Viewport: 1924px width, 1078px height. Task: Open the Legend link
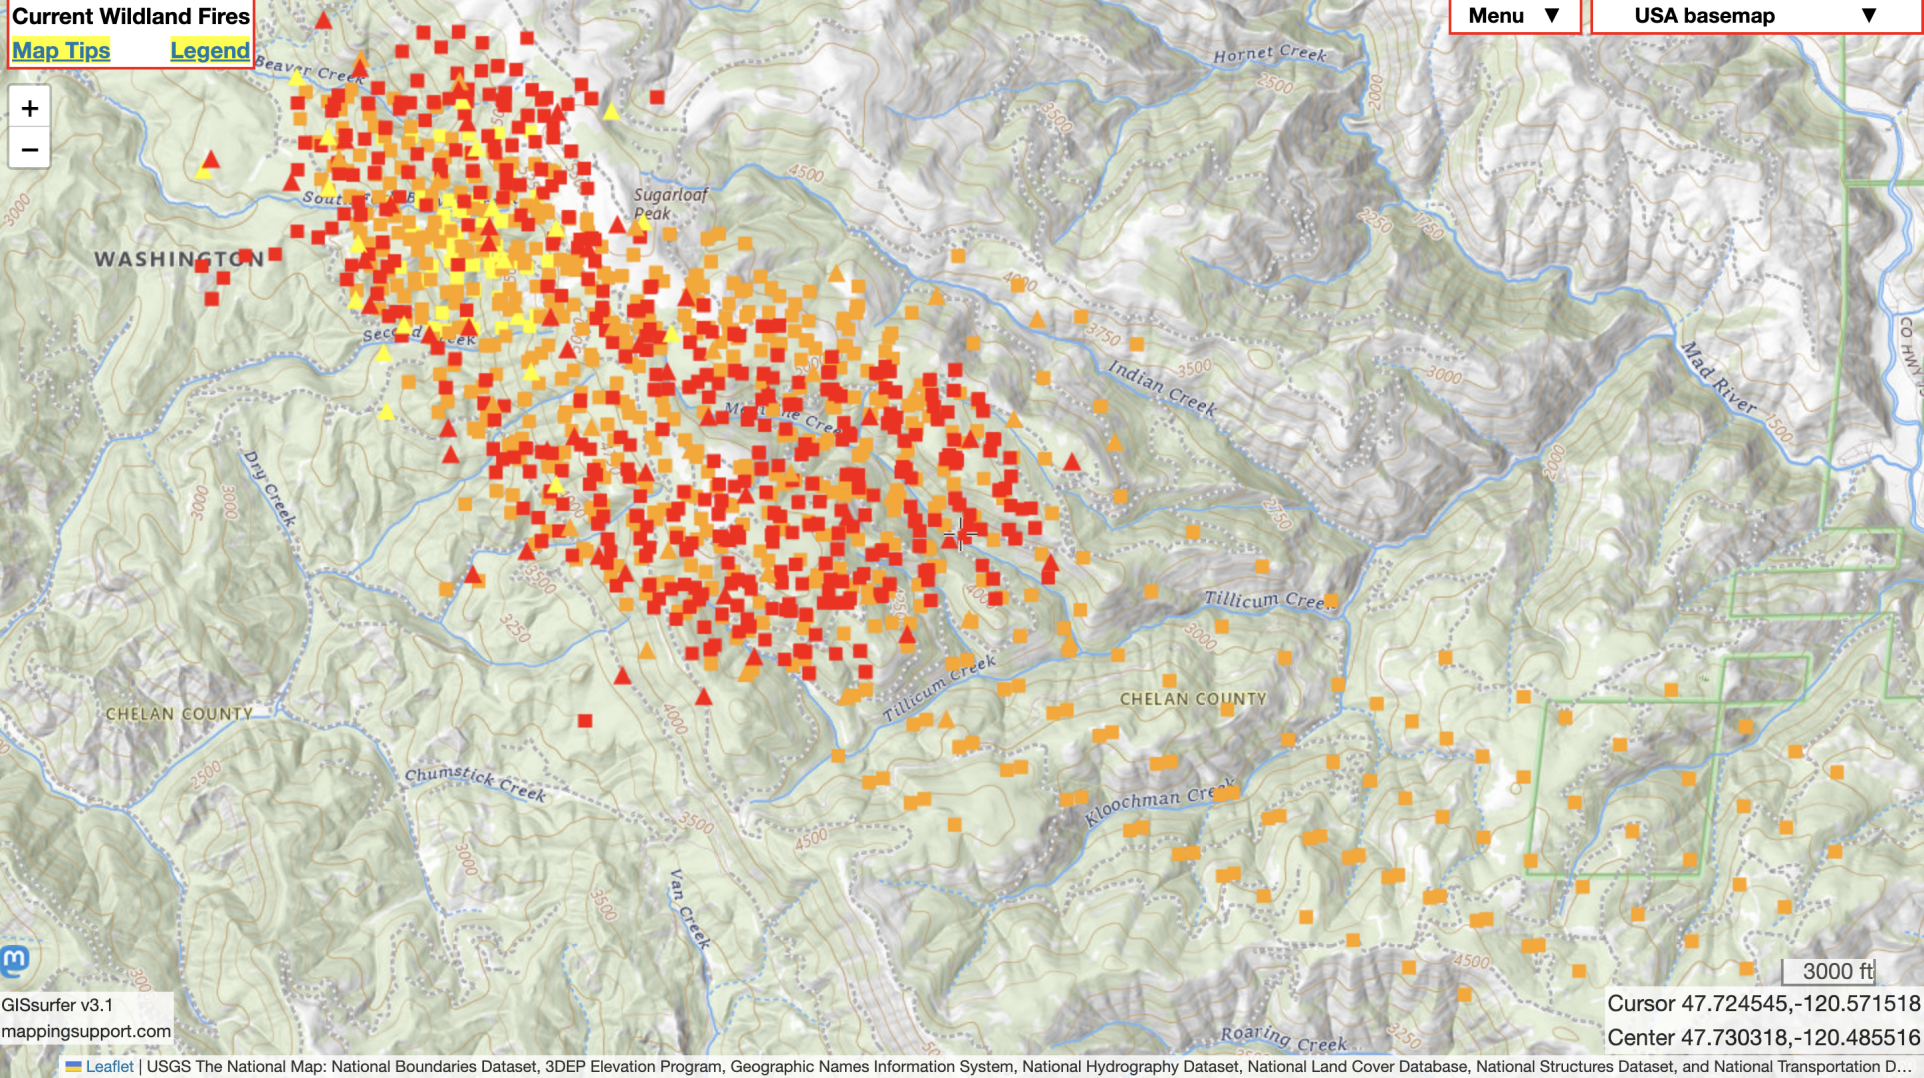(x=210, y=50)
